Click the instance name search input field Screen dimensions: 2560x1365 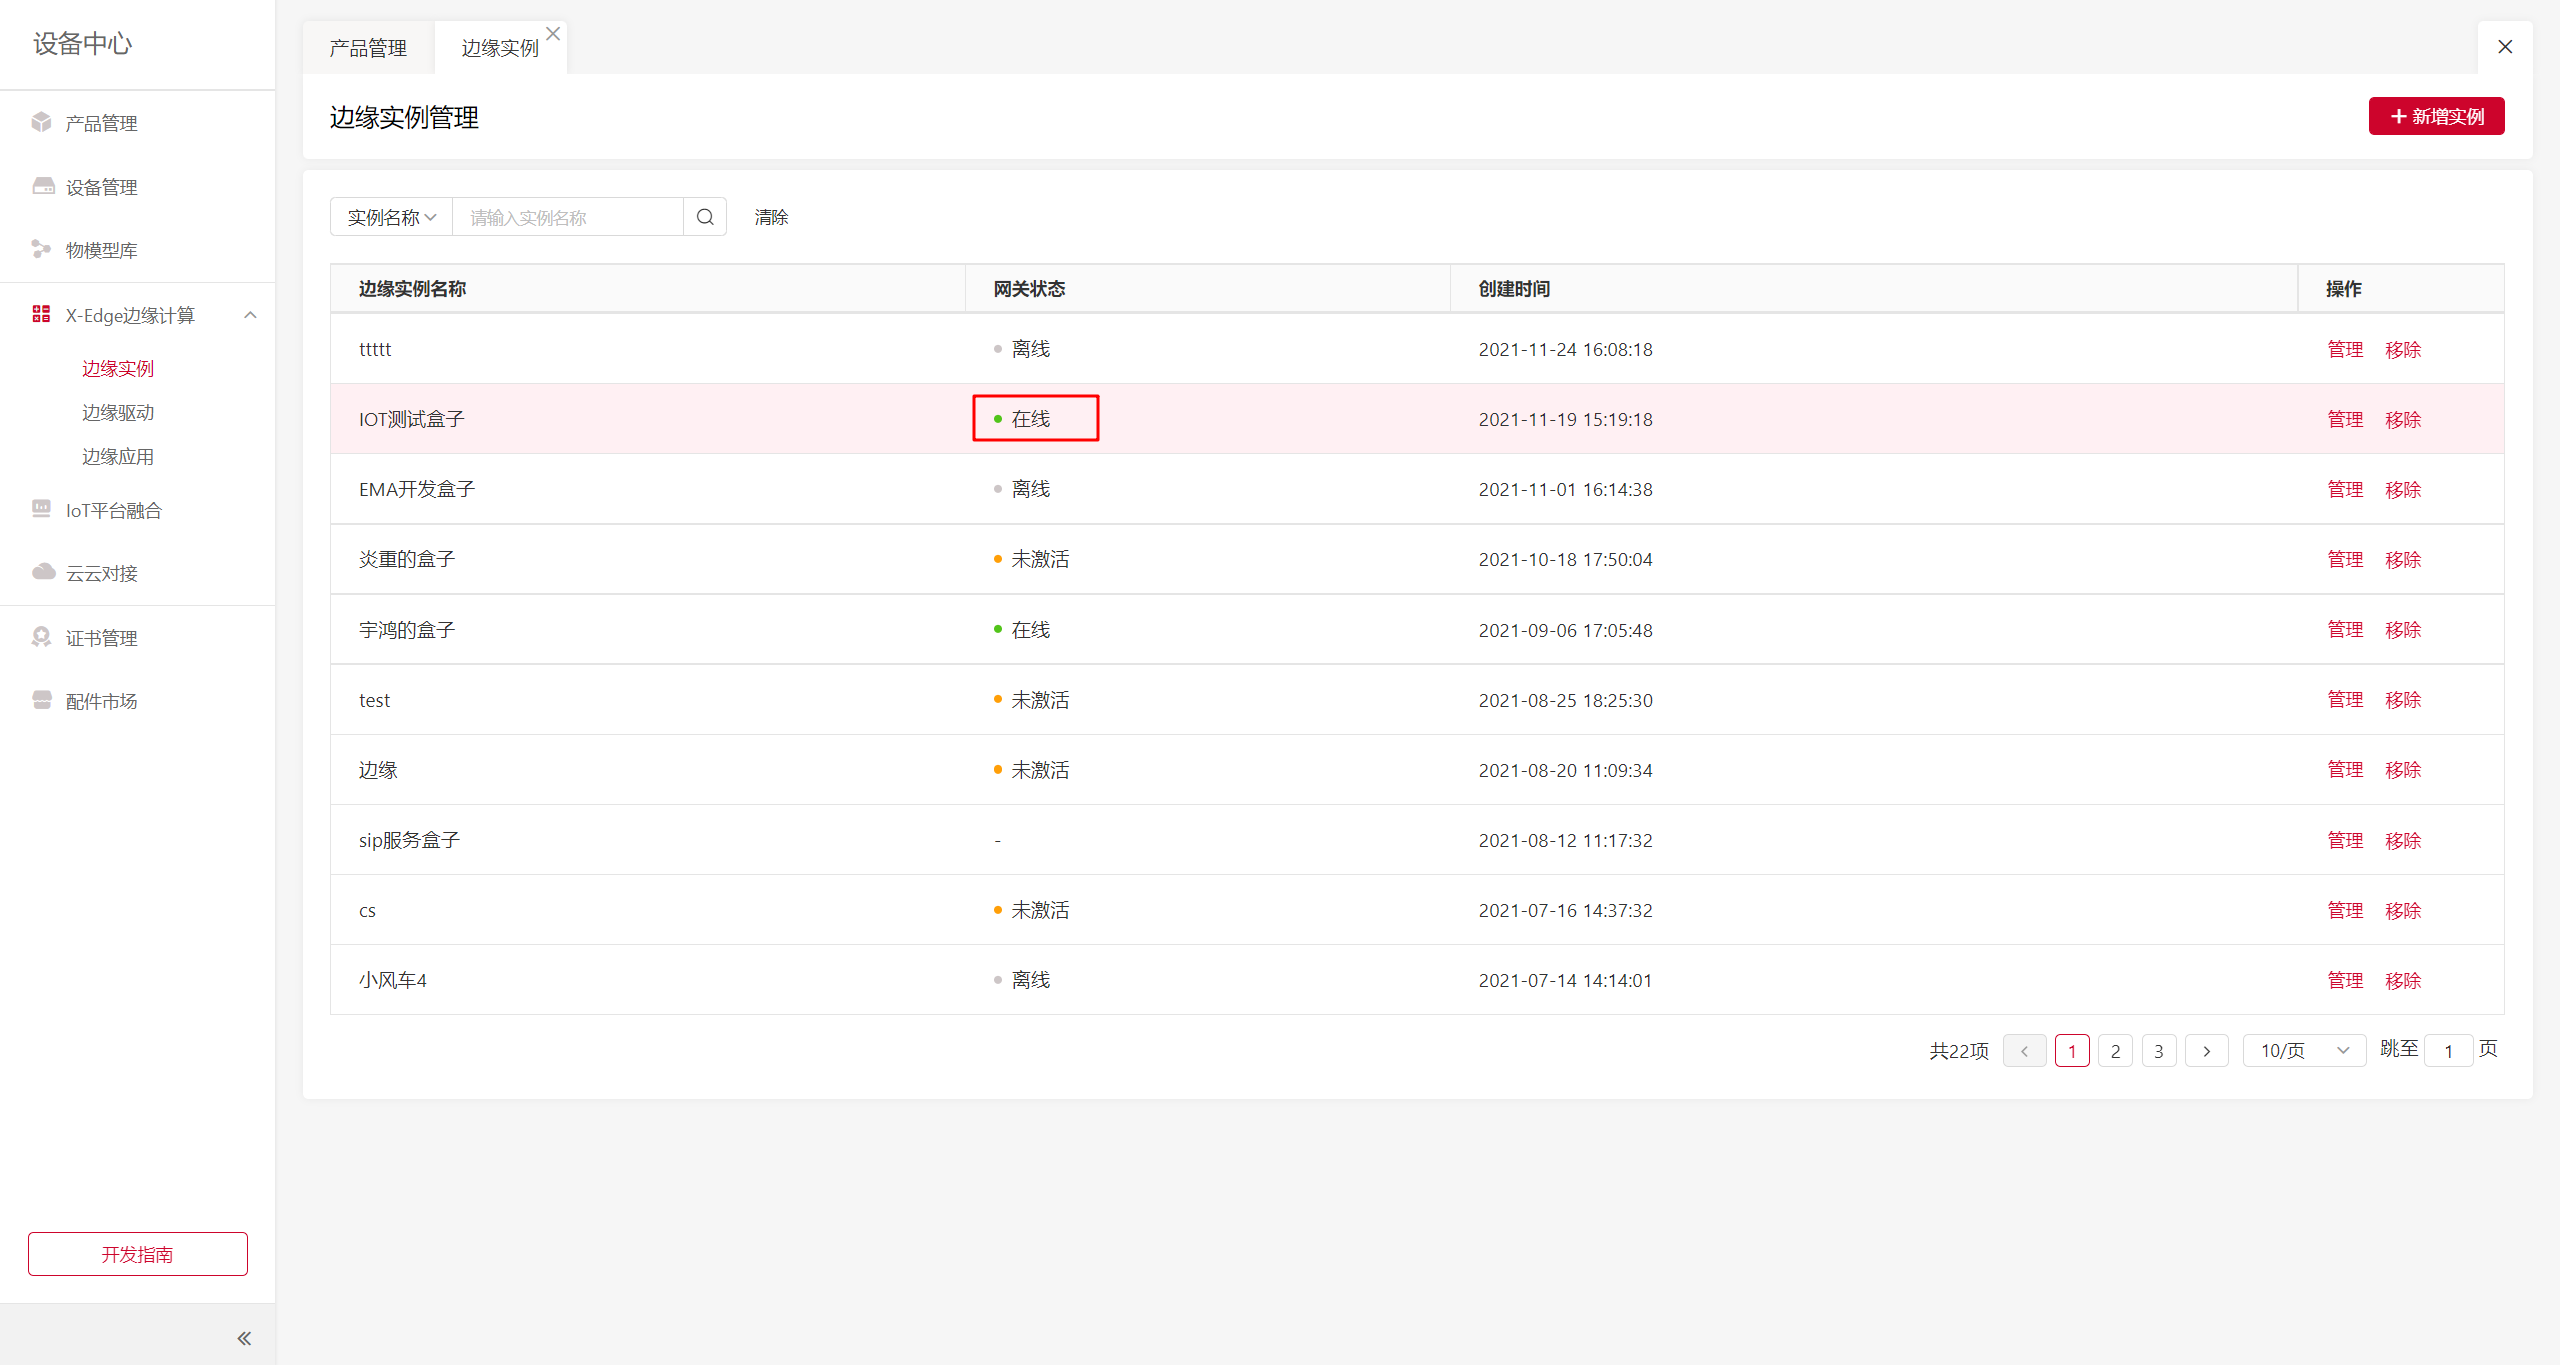567,217
